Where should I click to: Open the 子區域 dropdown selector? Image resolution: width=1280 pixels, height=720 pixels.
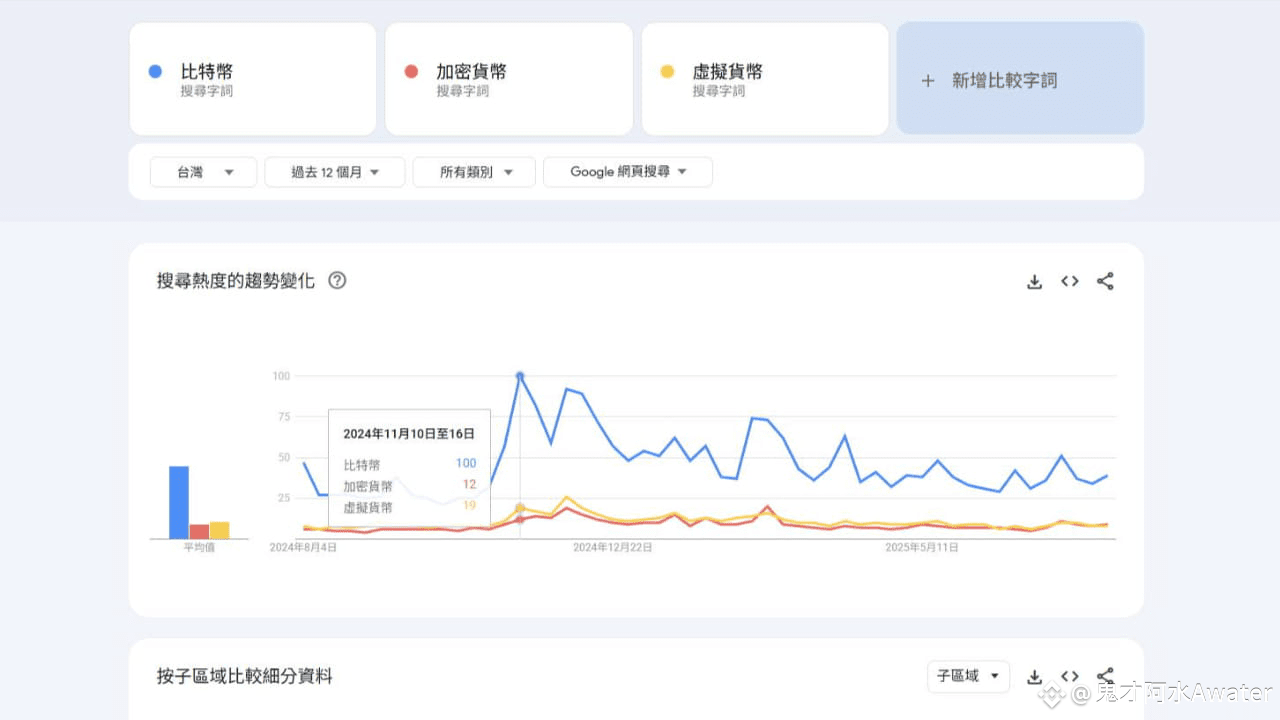click(x=967, y=677)
